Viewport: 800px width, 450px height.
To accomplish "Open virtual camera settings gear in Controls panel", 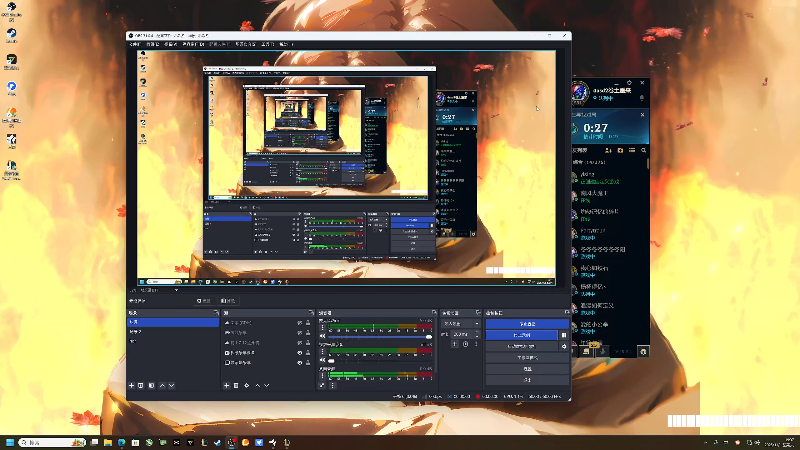I will (564, 346).
